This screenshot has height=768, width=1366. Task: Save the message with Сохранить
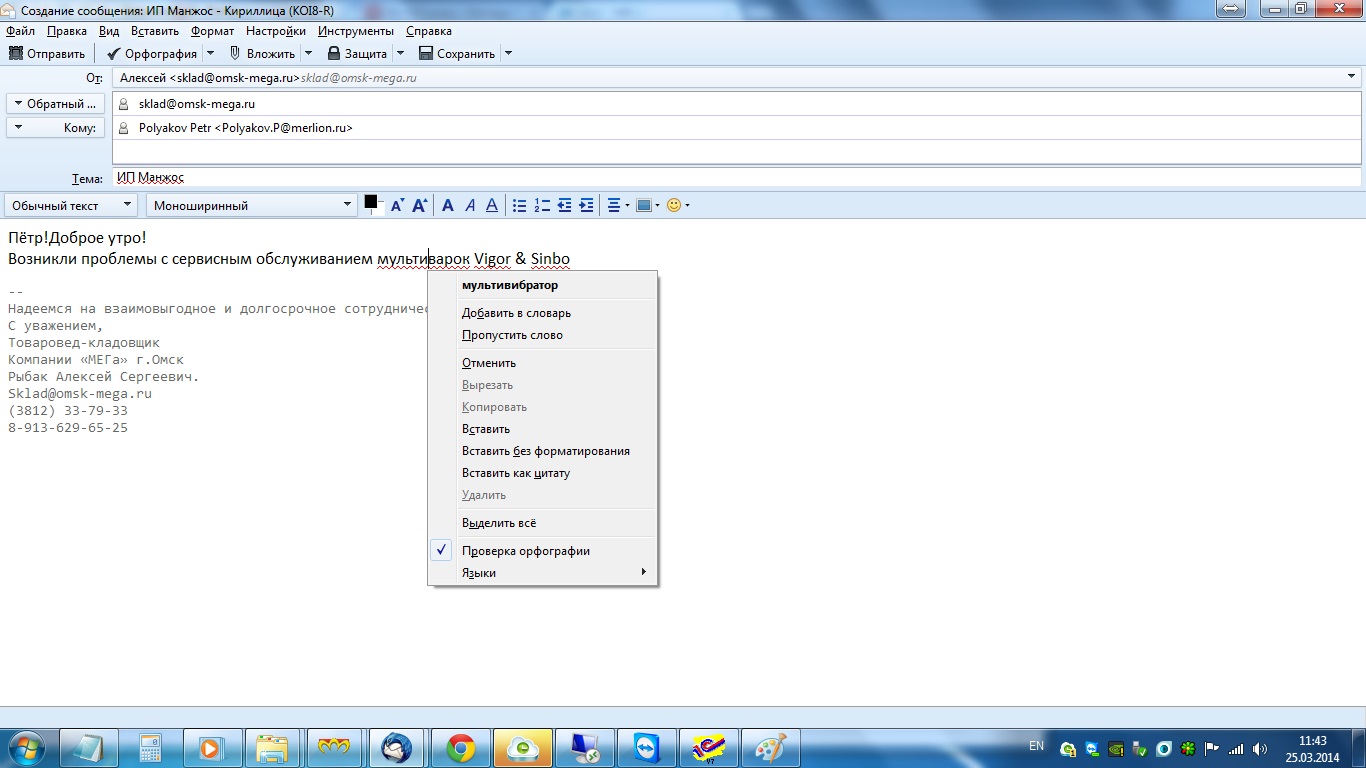pyautogui.click(x=457, y=54)
